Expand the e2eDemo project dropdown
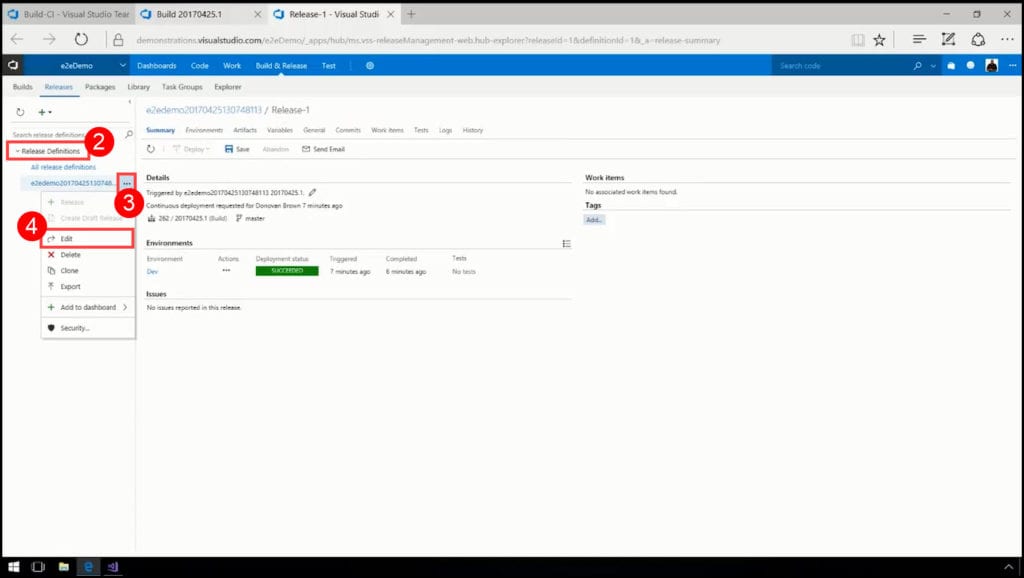 [x=122, y=66]
